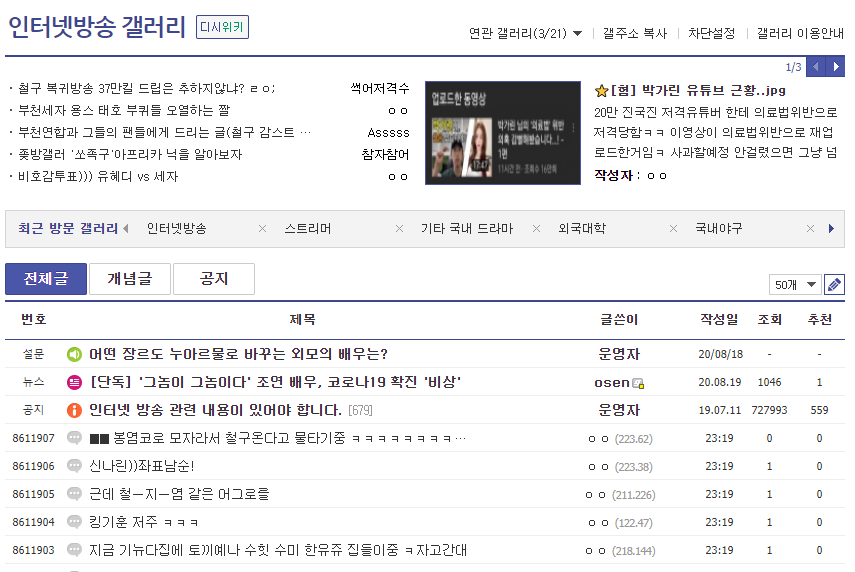Click speech bubble icon on post 8611904
This screenshot has width=855, height=572.
[74, 522]
